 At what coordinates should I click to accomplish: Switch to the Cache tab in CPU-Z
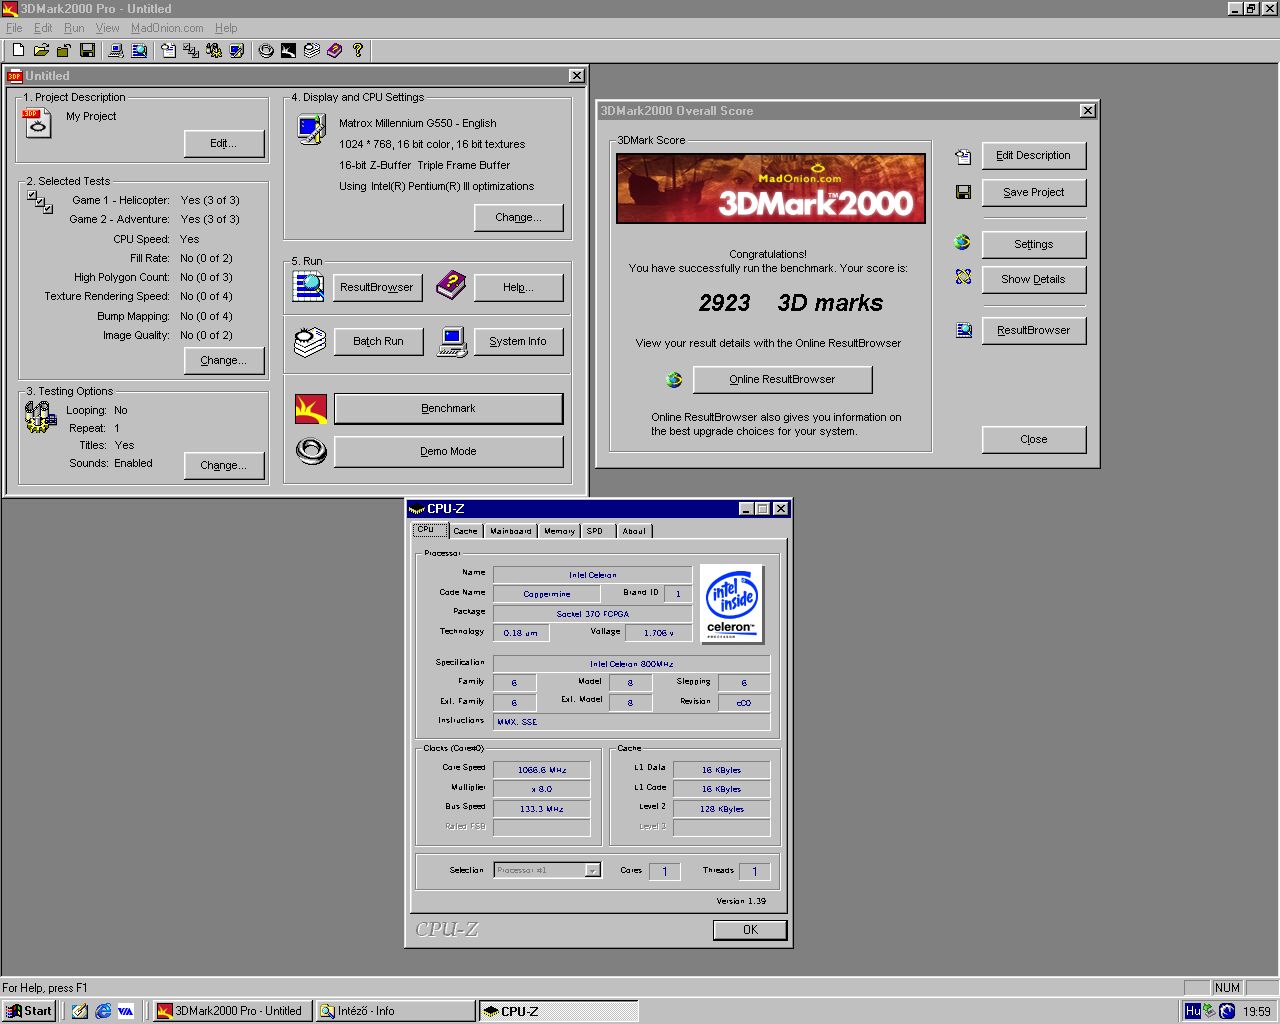pos(465,531)
